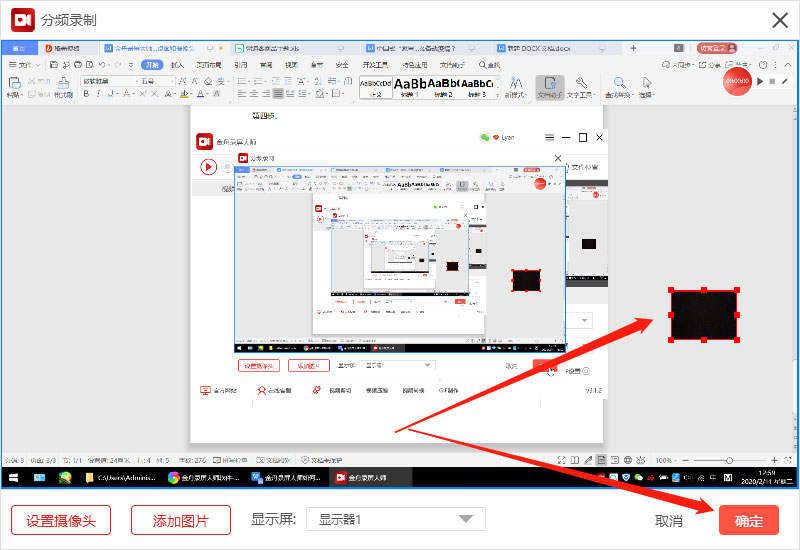Open the 设置摄像头 camera settings
This screenshot has height=550, width=800.
(61, 520)
